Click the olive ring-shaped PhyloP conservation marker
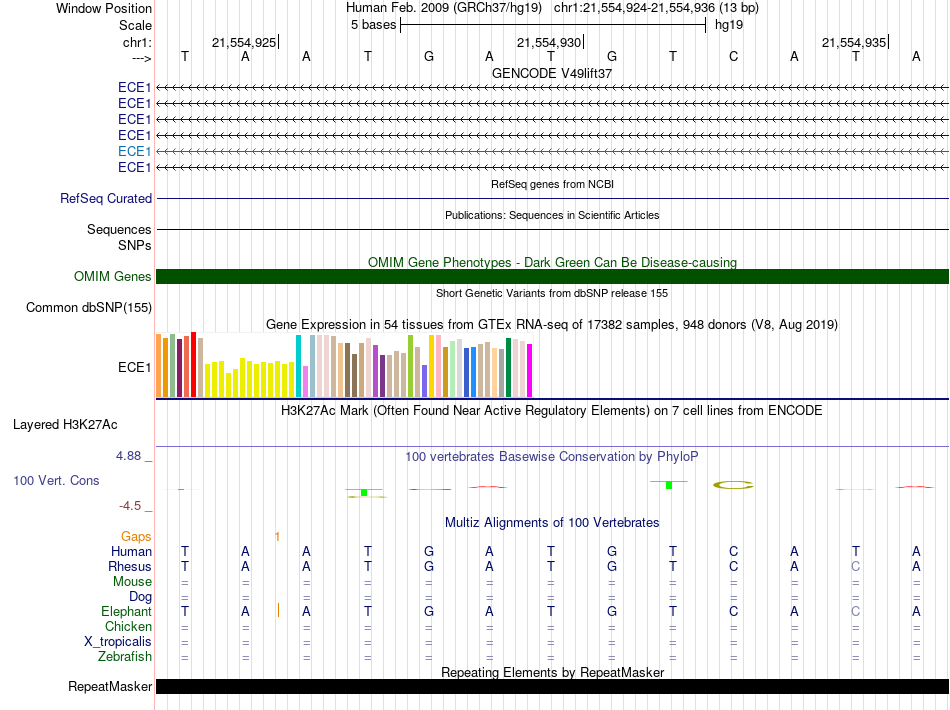The image size is (950, 710). coord(733,485)
